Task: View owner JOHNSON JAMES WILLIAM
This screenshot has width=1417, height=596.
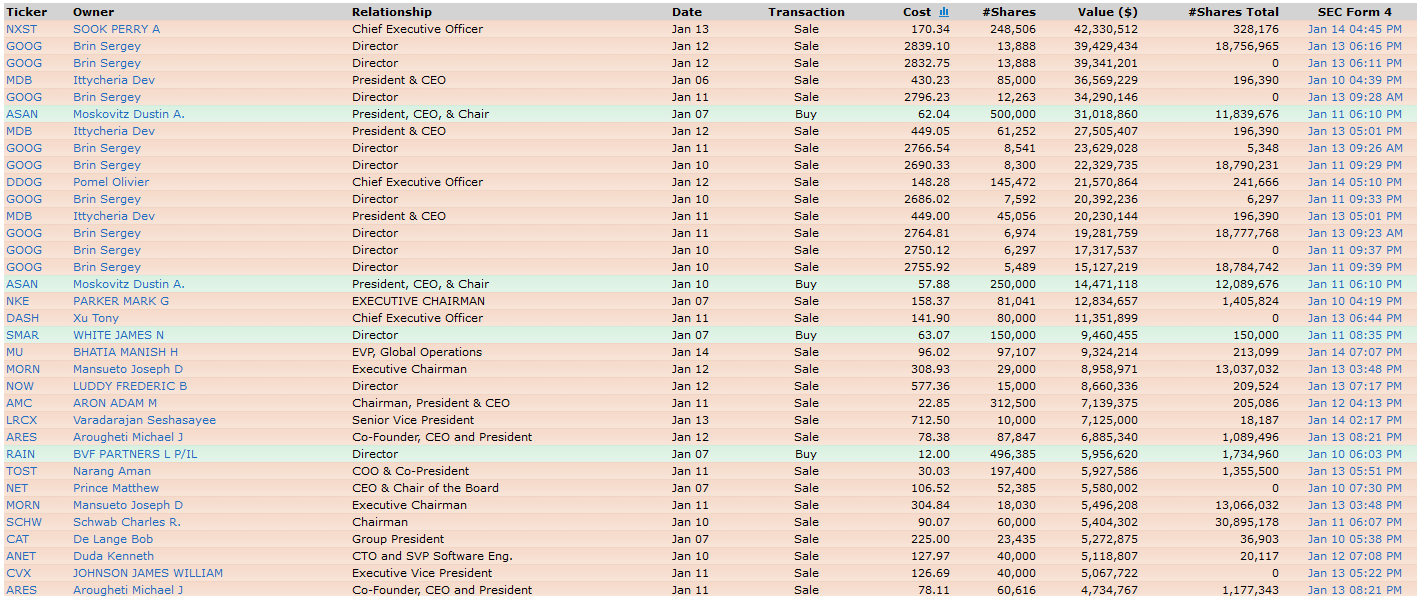Action: [x=148, y=573]
